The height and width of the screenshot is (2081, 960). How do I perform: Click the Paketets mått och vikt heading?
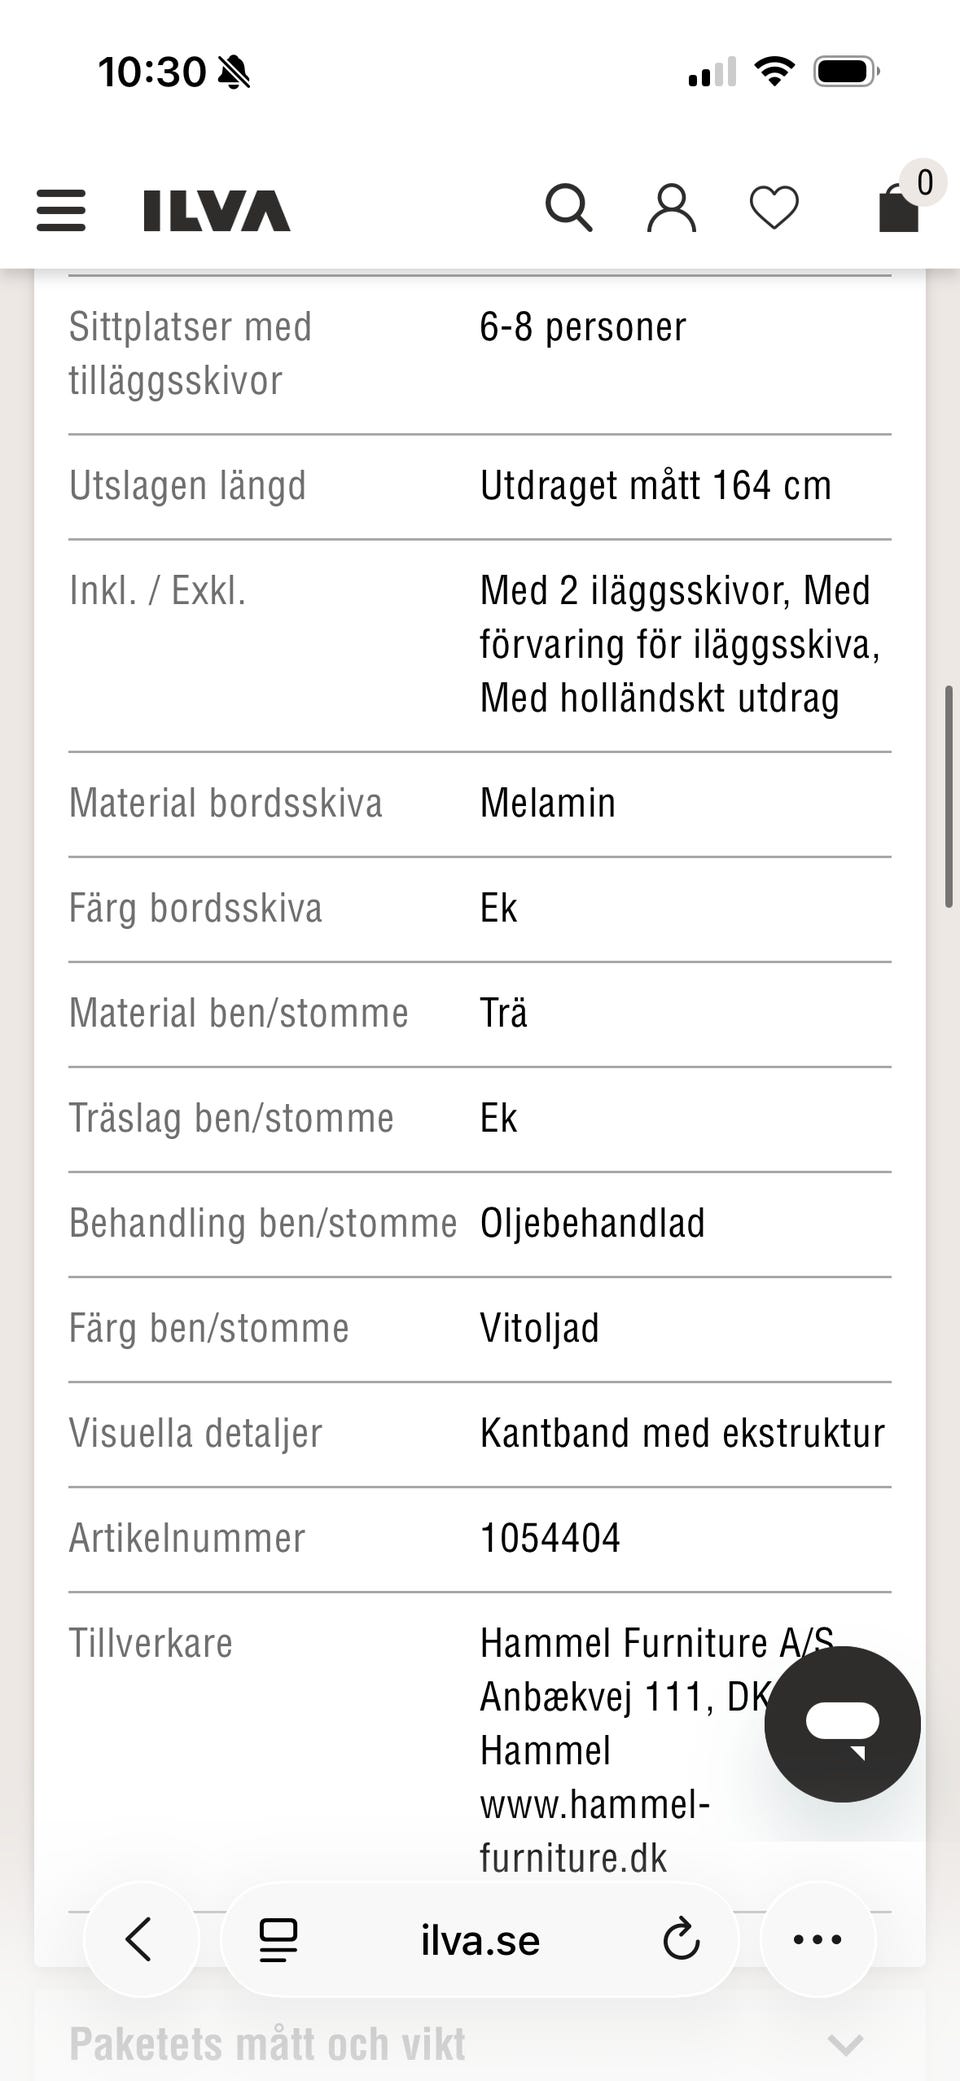(x=267, y=2044)
